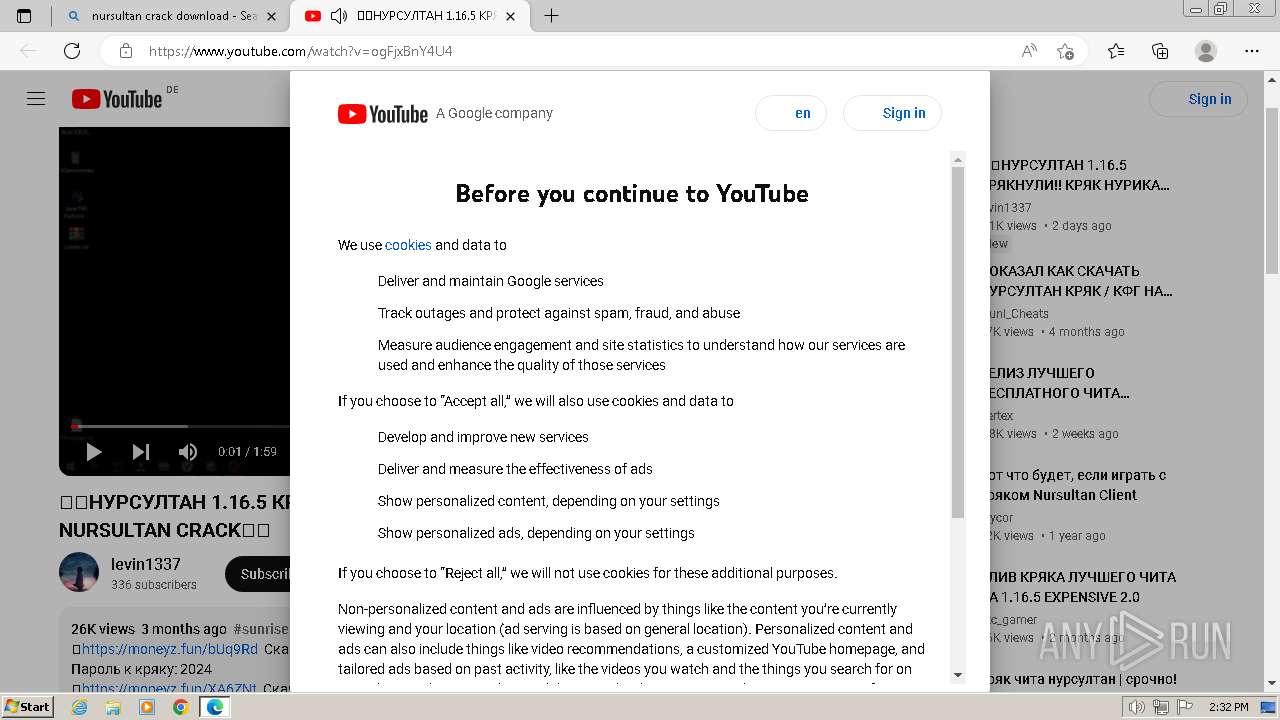View site information lock icon
The width and height of the screenshot is (1280, 720).
pos(125,51)
